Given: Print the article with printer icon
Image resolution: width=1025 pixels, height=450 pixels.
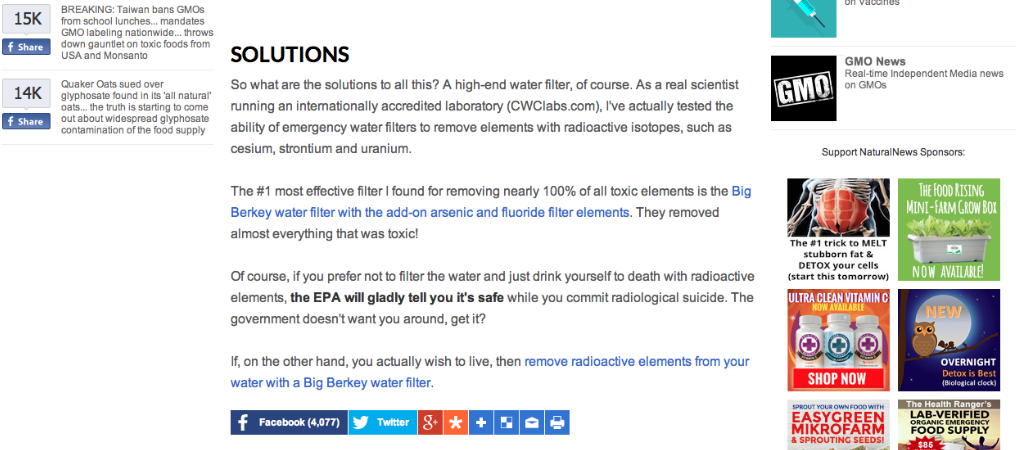Looking at the screenshot, I should (557, 423).
